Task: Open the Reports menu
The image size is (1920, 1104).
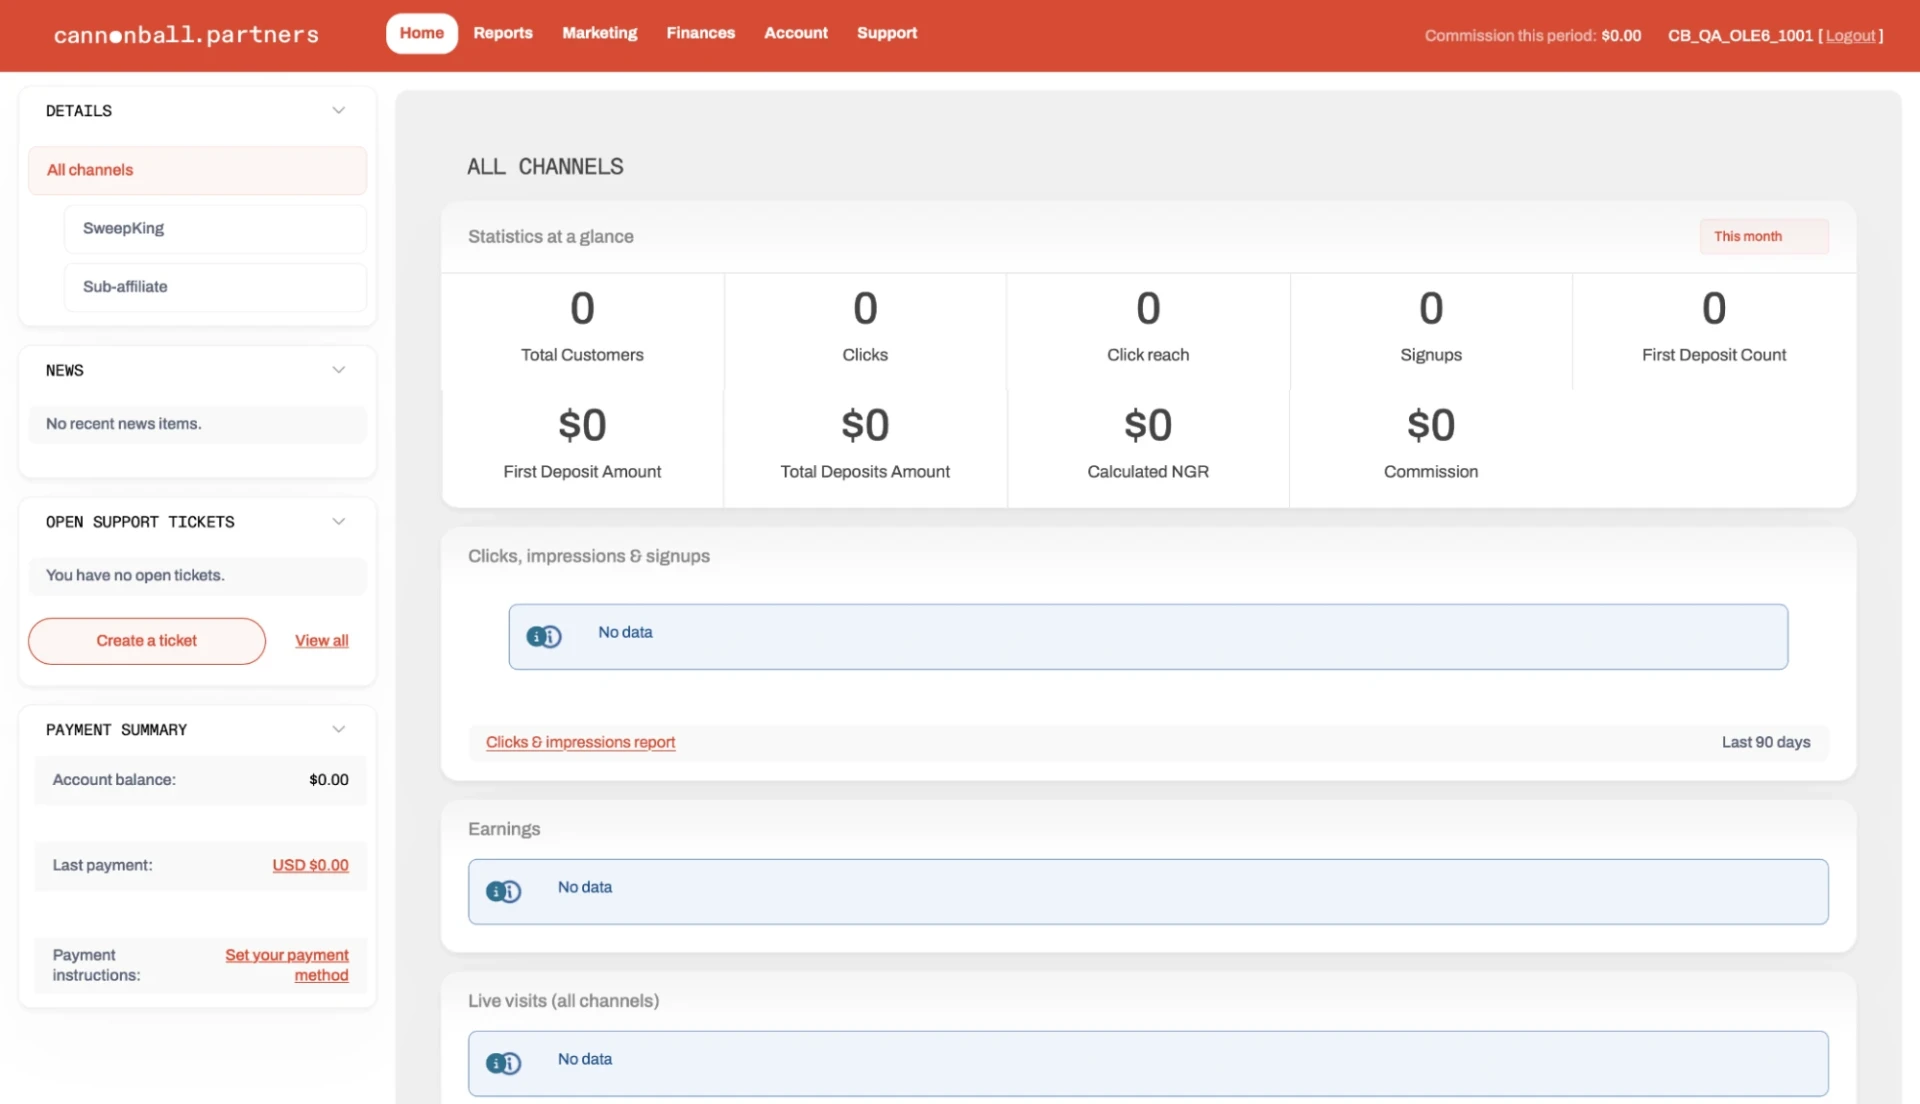Action: click(503, 33)
